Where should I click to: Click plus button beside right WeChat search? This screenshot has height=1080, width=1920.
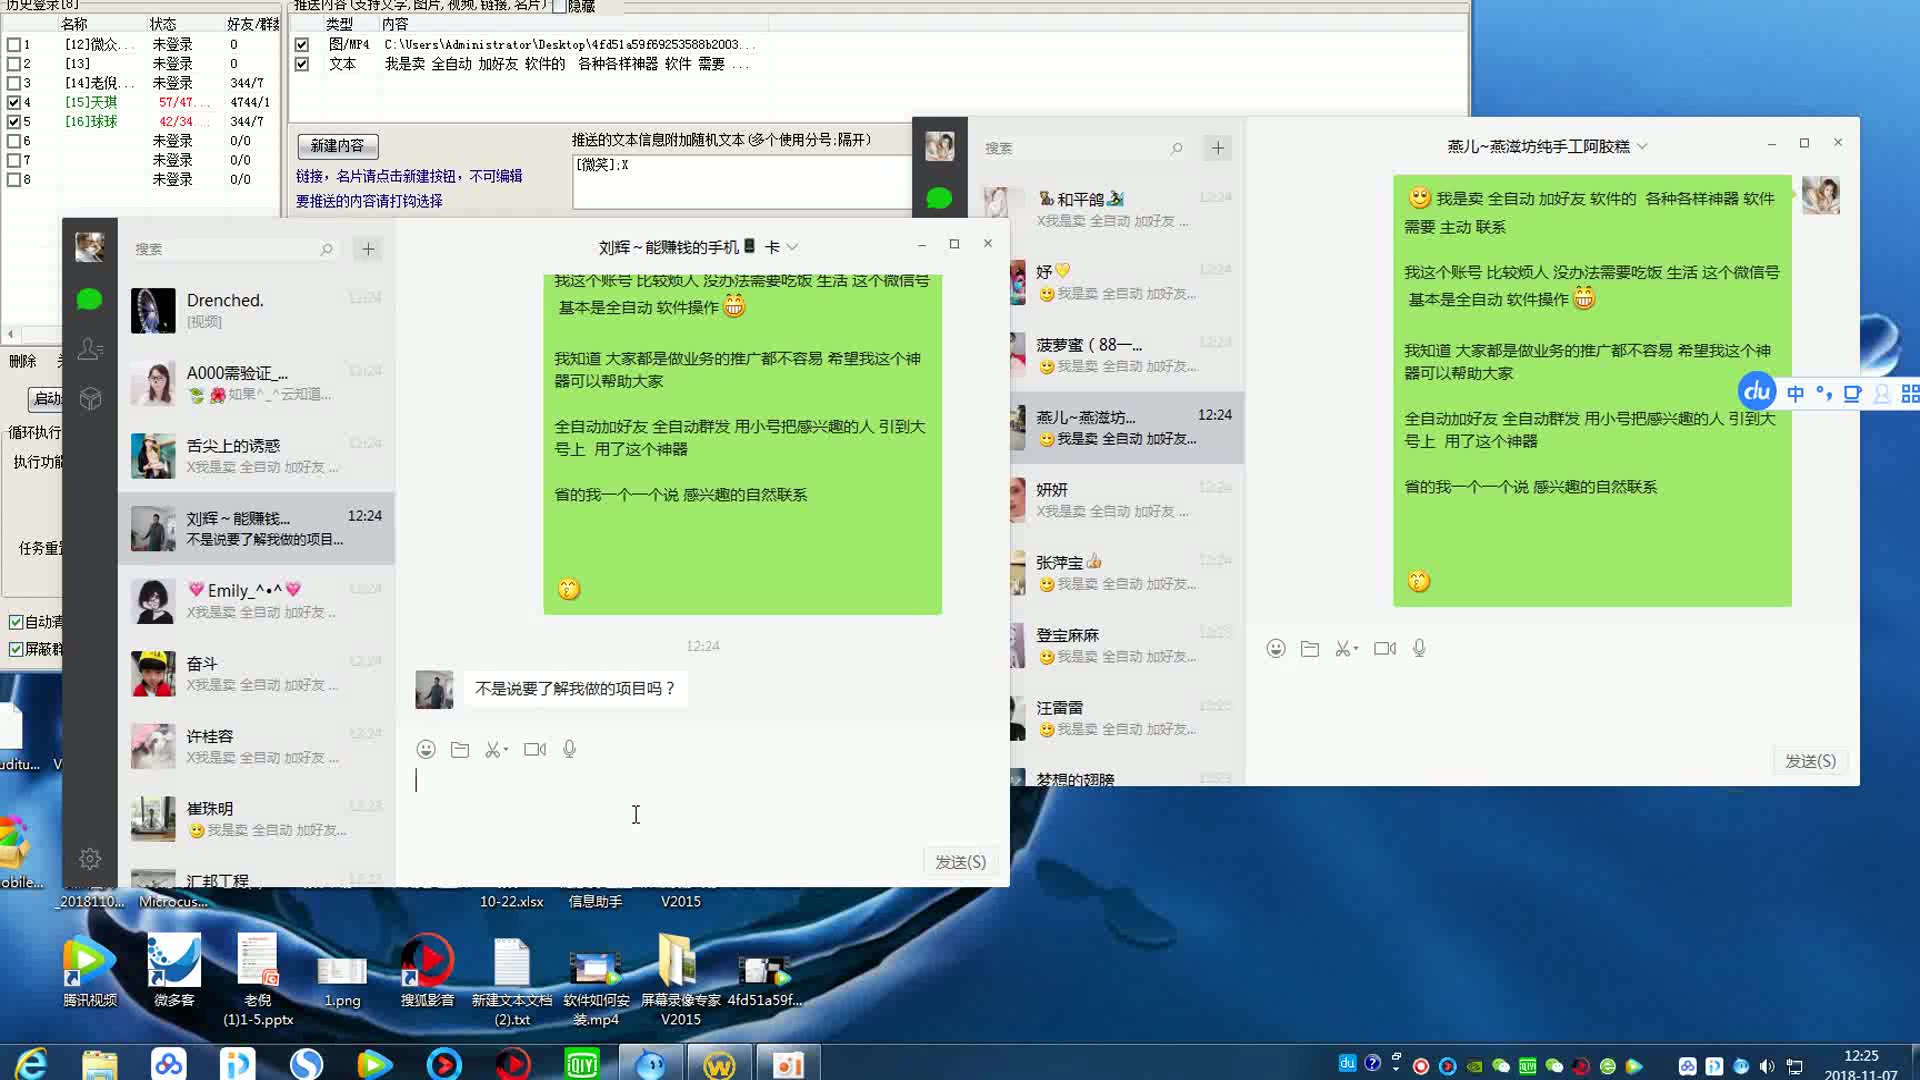1218,148
